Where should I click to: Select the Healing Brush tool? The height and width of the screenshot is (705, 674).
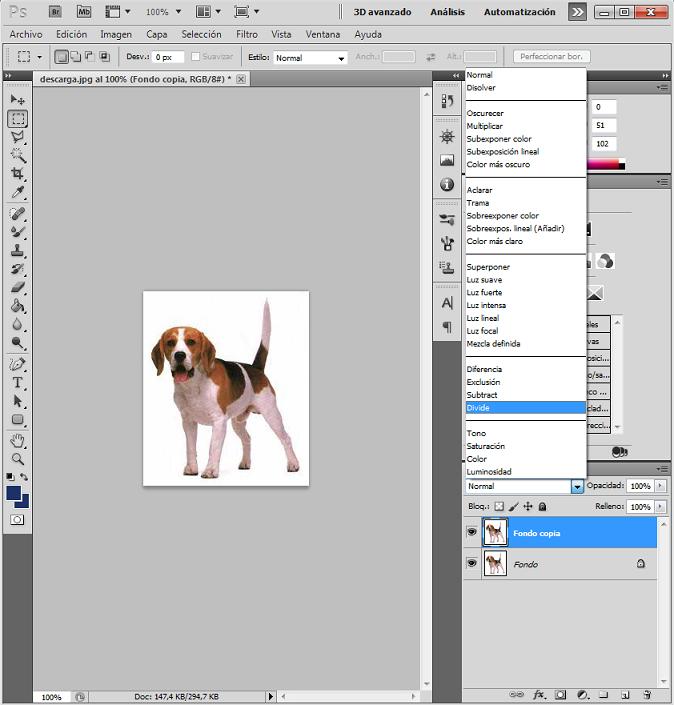(18, 214)
